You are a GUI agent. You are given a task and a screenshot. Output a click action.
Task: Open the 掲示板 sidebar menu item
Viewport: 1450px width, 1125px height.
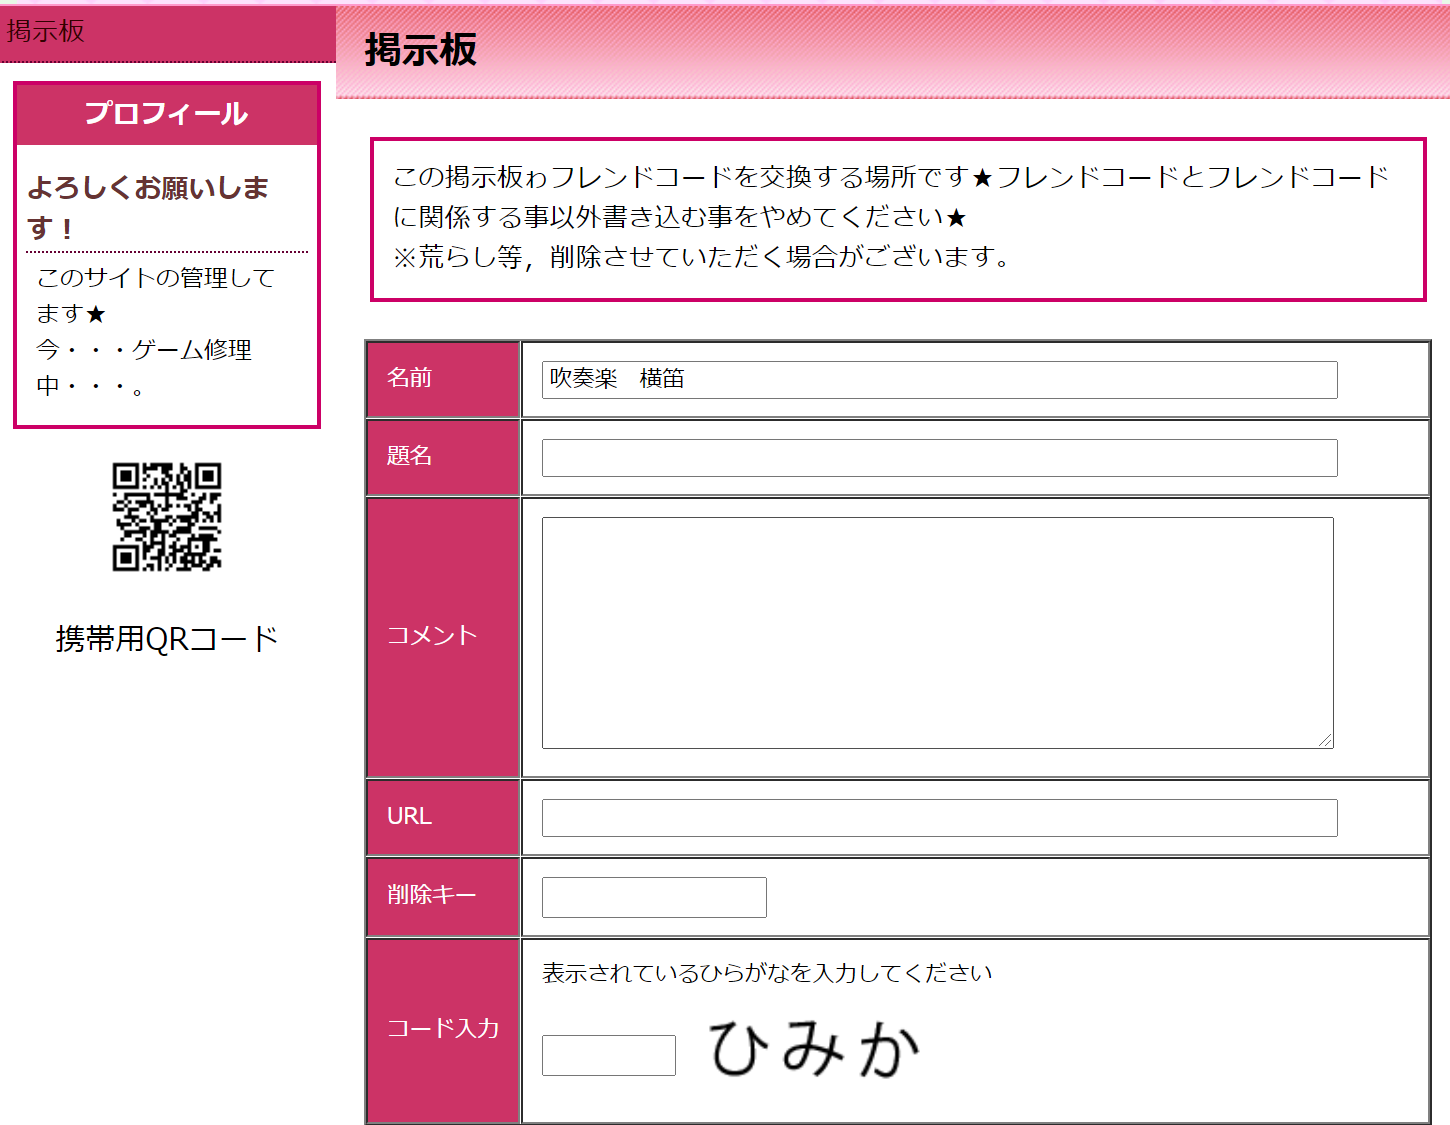46,31
